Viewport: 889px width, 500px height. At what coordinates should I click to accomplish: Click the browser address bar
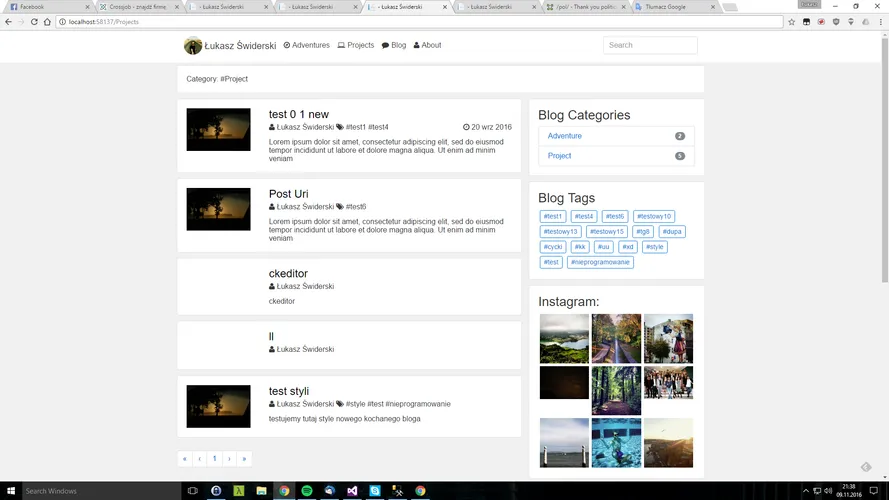[420, 22]
